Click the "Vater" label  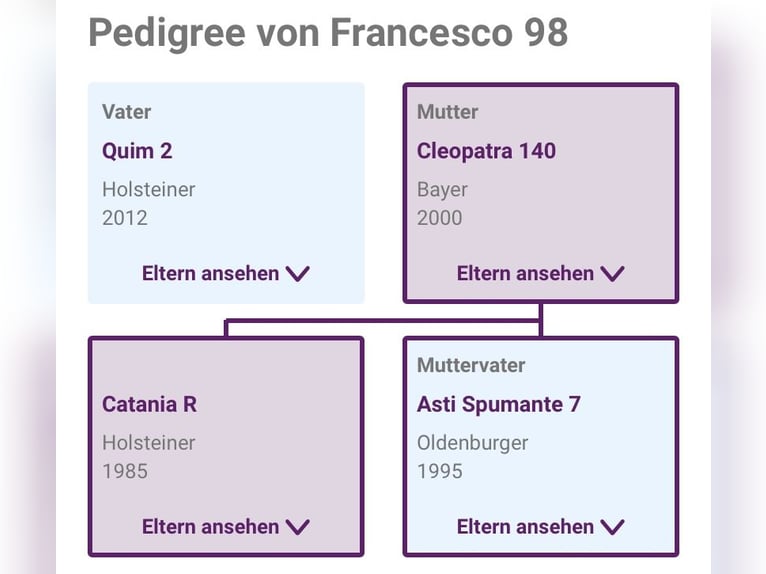[x=126, y=112]
